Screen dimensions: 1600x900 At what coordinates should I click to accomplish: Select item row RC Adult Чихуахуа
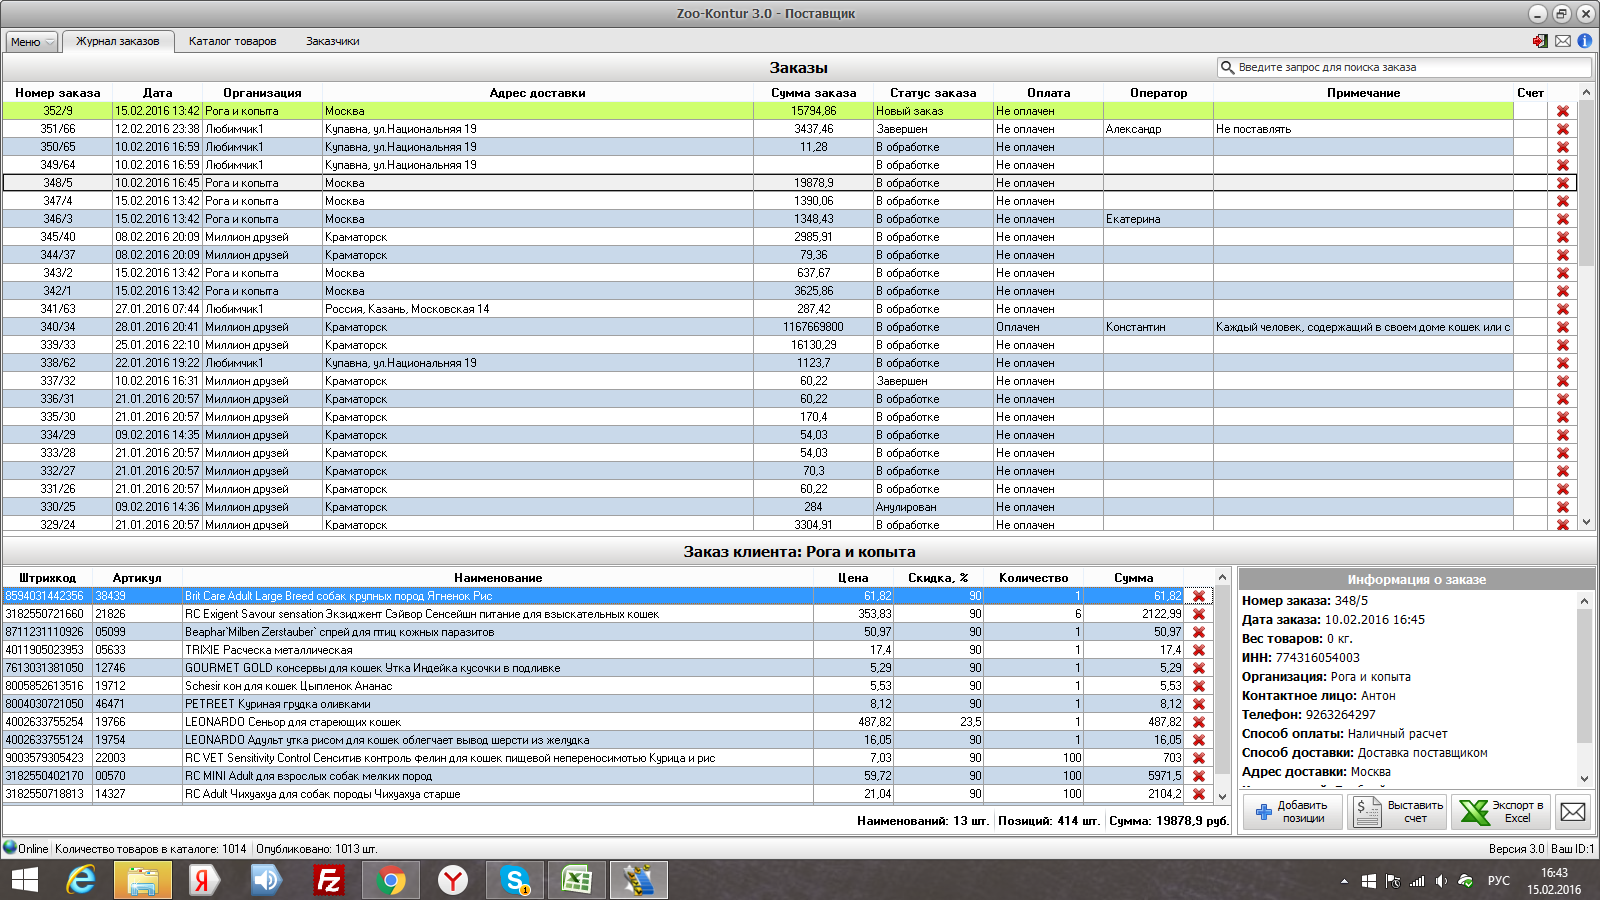[607, 794]
